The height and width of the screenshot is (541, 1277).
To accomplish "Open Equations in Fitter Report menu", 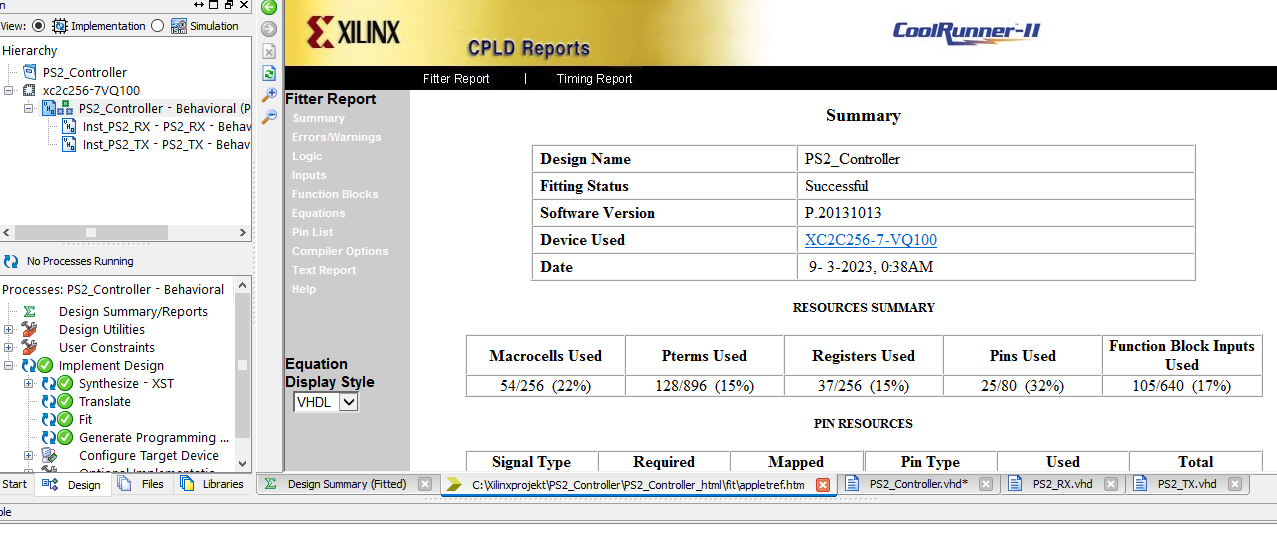I will [x=318, y=213].
